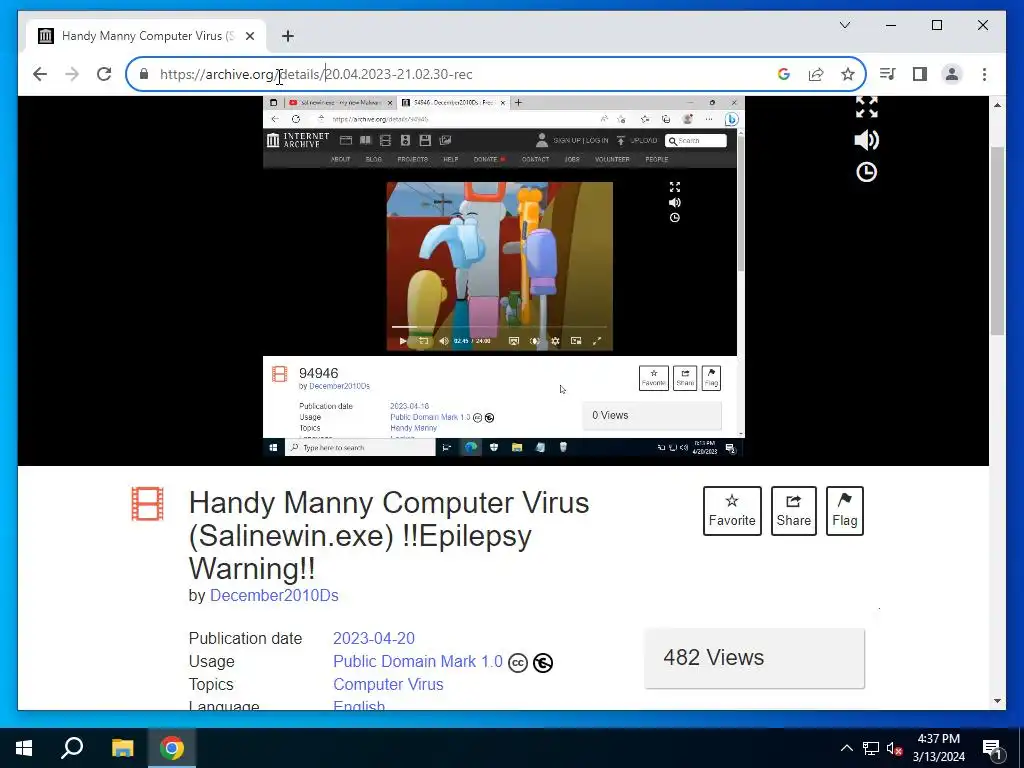
Task: Click the Chrome taskbar icon
Action: [x=172, y=748]
